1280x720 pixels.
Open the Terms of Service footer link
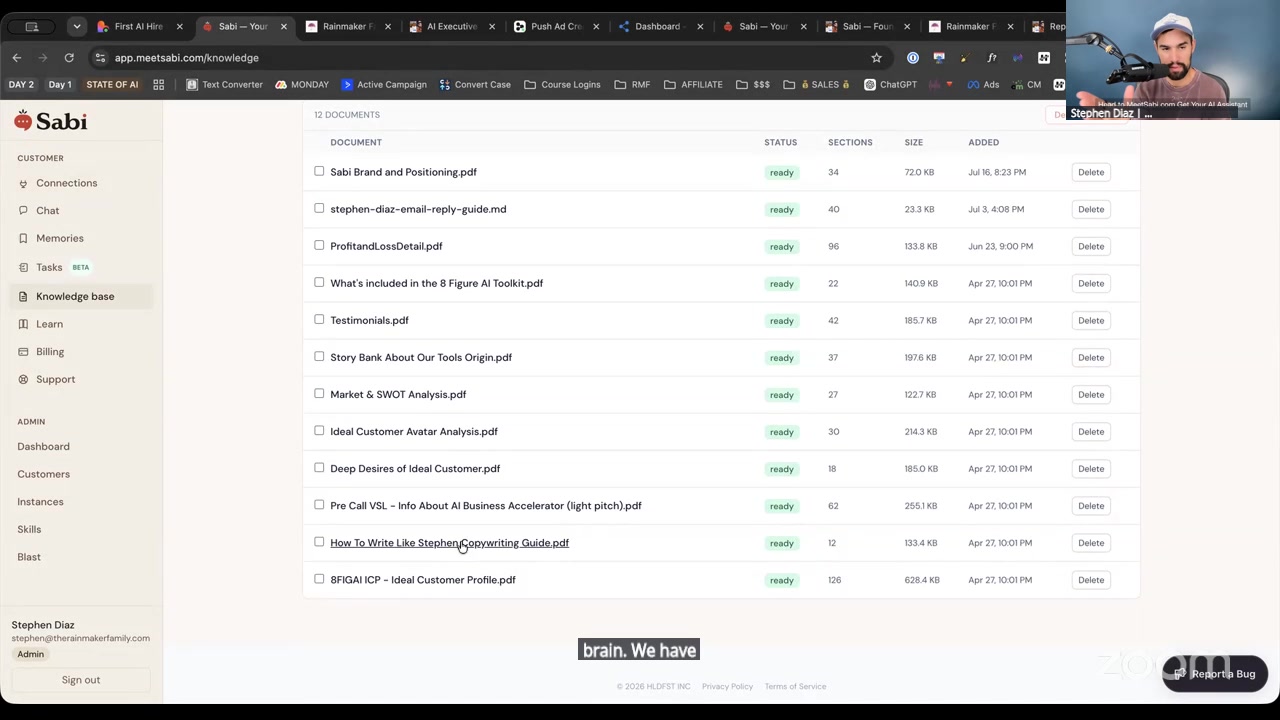click(795, 687)
